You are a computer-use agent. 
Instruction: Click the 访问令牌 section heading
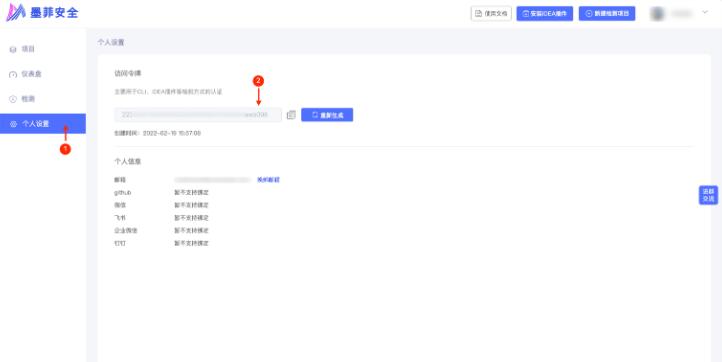(128, 73)
